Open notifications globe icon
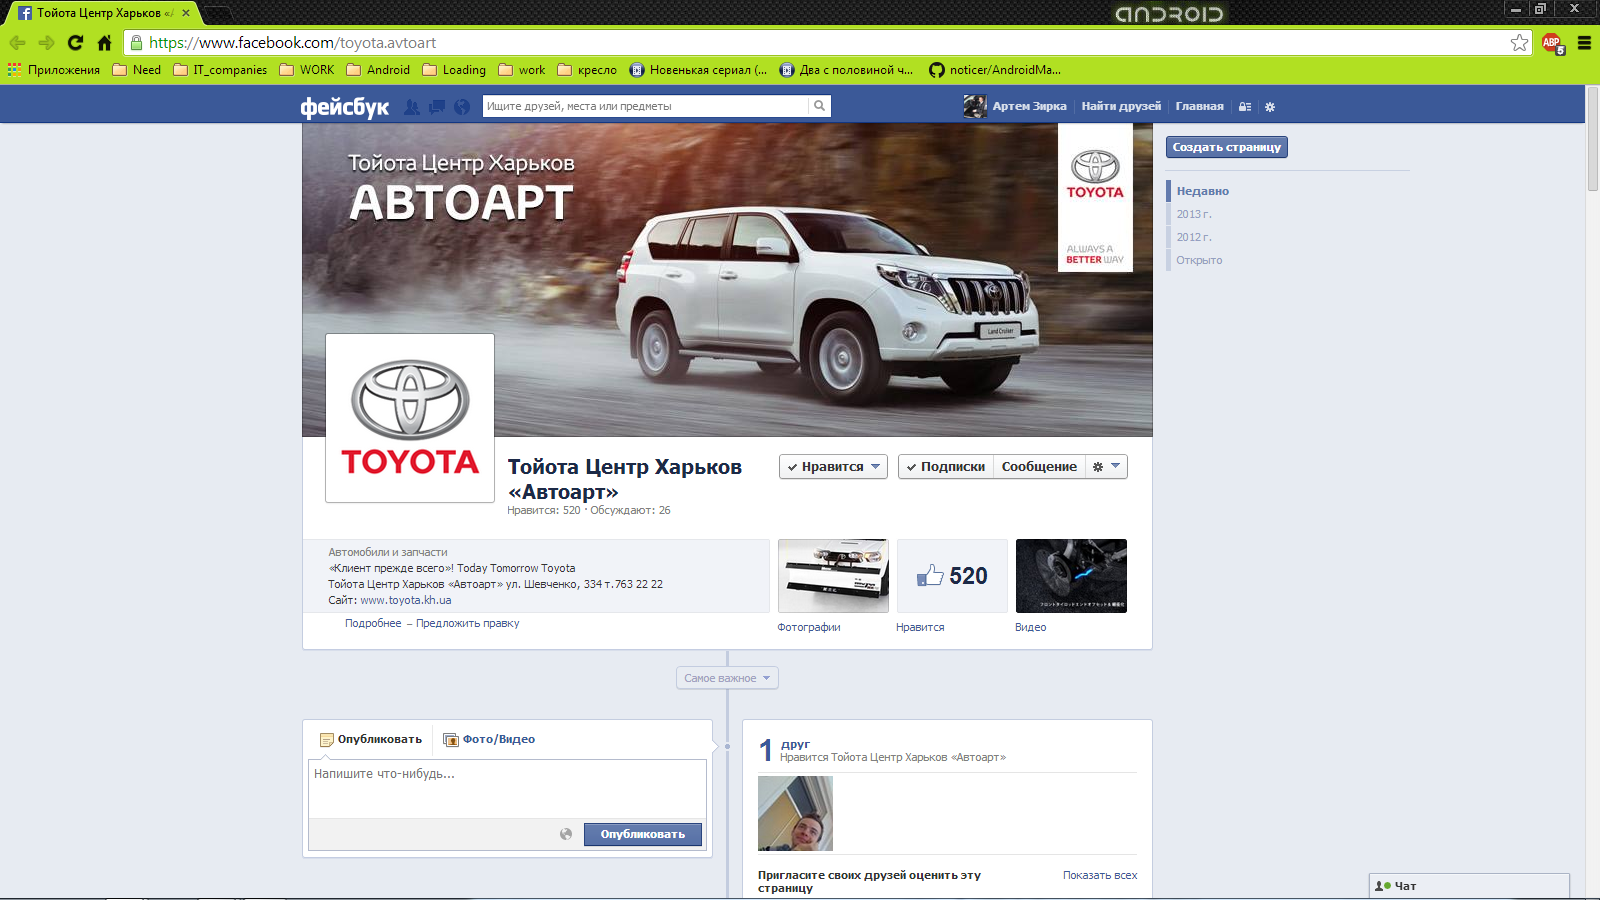1600x900 pixels. [462, 107]
